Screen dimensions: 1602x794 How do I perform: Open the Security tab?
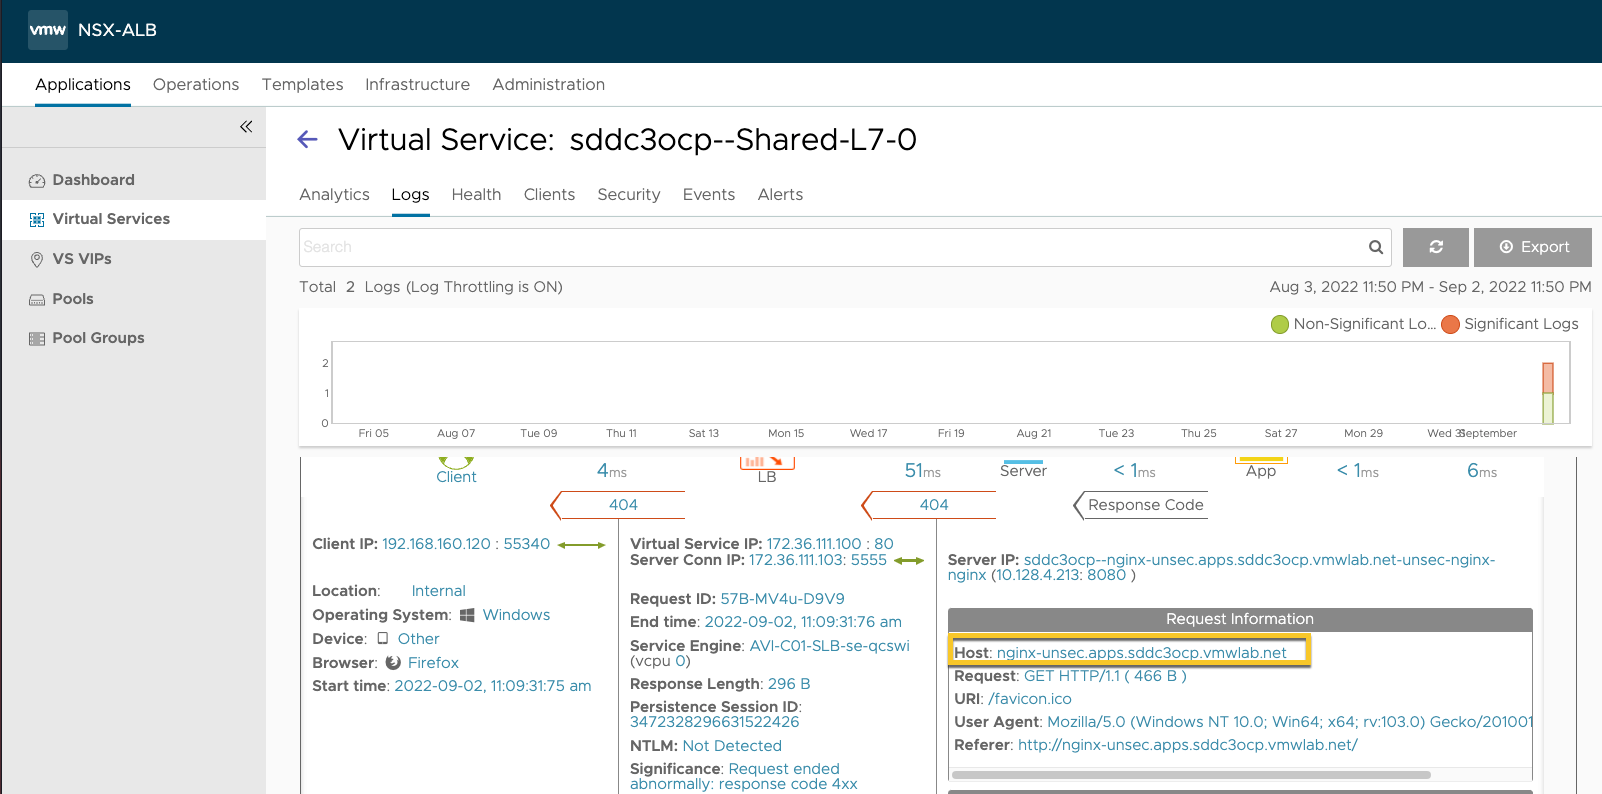[x=629, y=194]
